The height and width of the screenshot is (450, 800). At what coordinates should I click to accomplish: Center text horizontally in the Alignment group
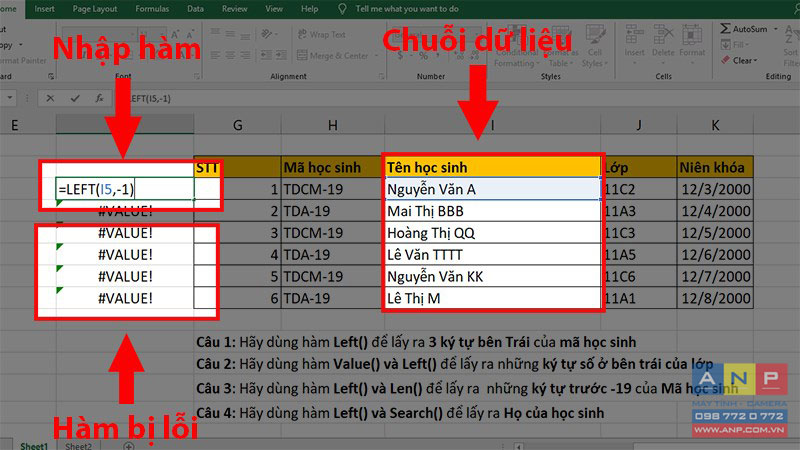point(231,55)
